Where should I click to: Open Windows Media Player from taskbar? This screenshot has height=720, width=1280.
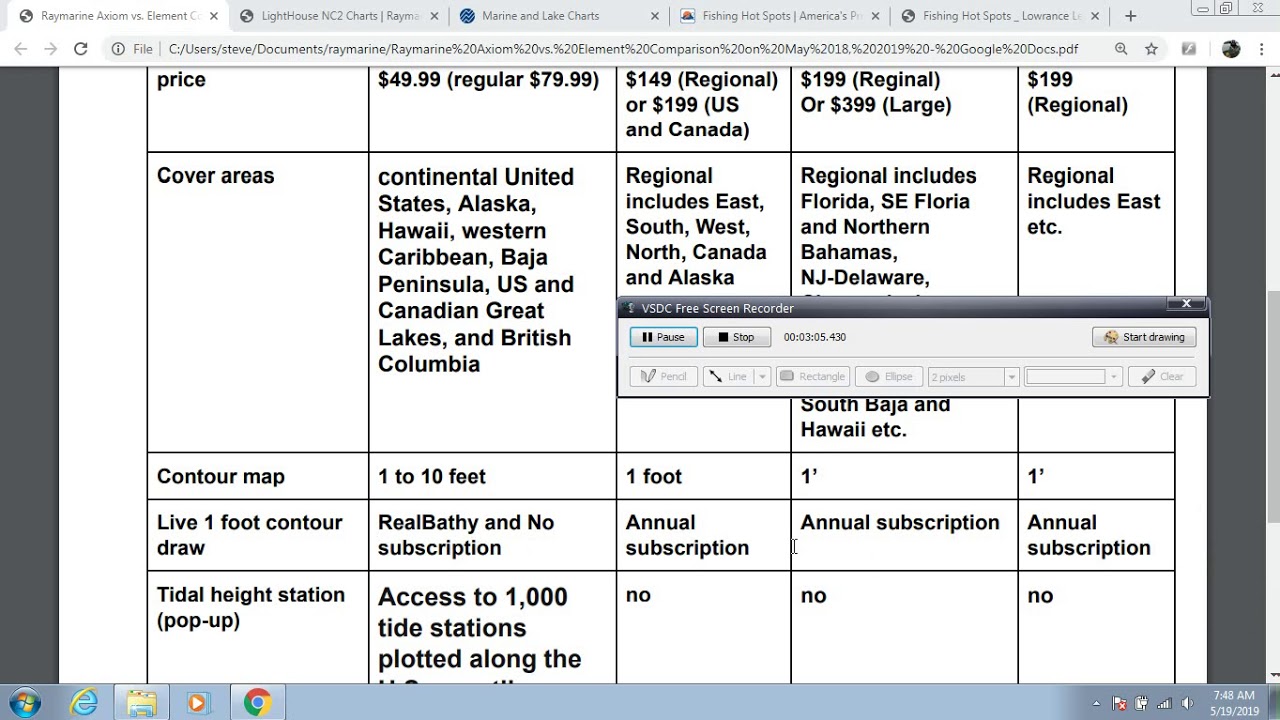coord(197,703)
